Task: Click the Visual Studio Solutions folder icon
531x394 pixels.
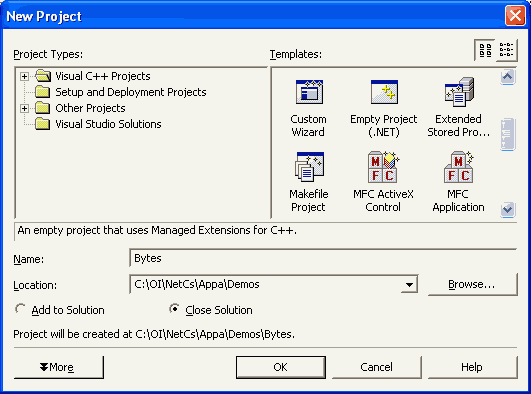Action: [x=43, y=124]
